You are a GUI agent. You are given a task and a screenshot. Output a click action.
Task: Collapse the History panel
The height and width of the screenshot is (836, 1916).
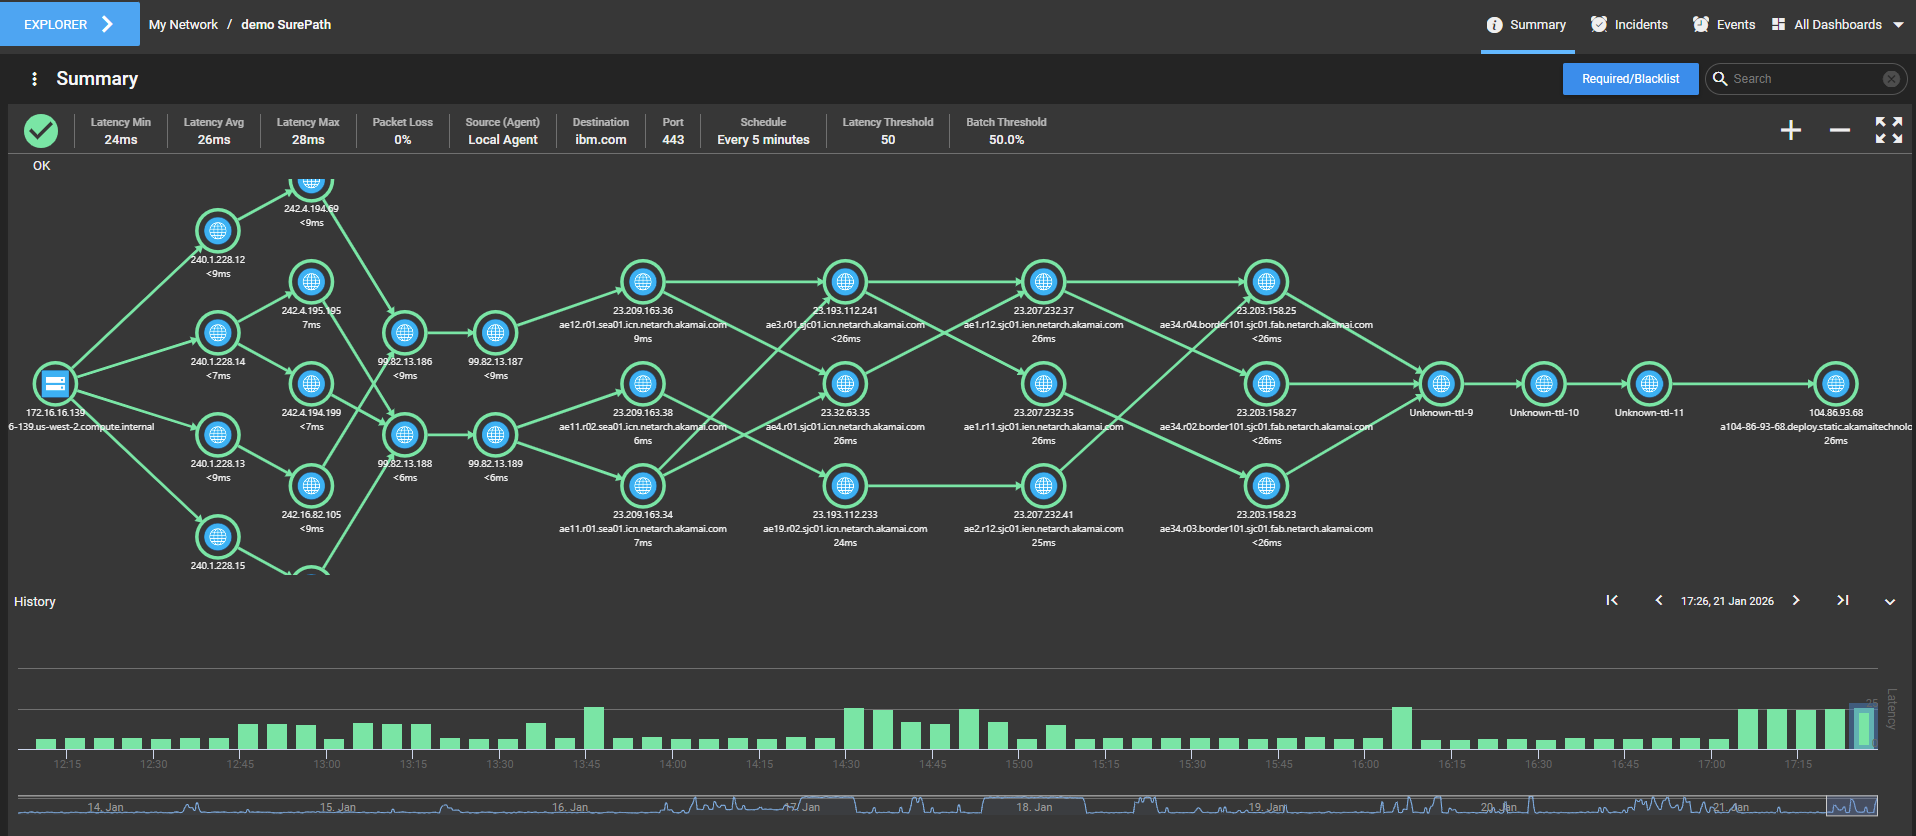tap(1890, 602)
